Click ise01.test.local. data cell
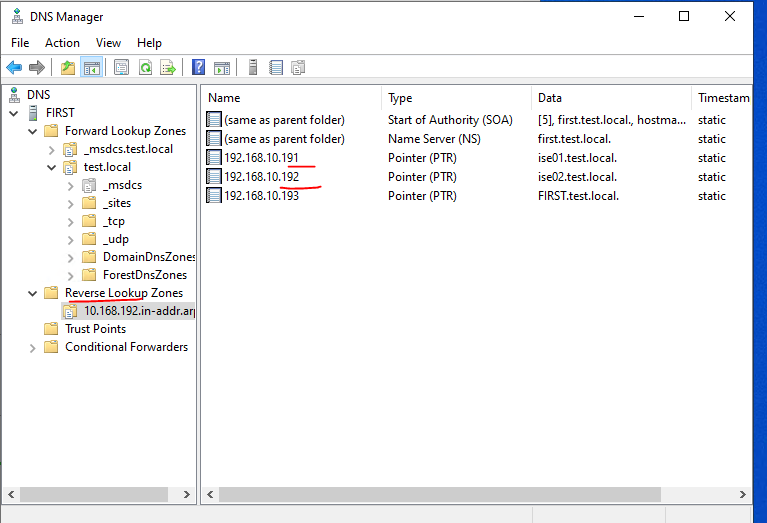 [x=577, y=158]
